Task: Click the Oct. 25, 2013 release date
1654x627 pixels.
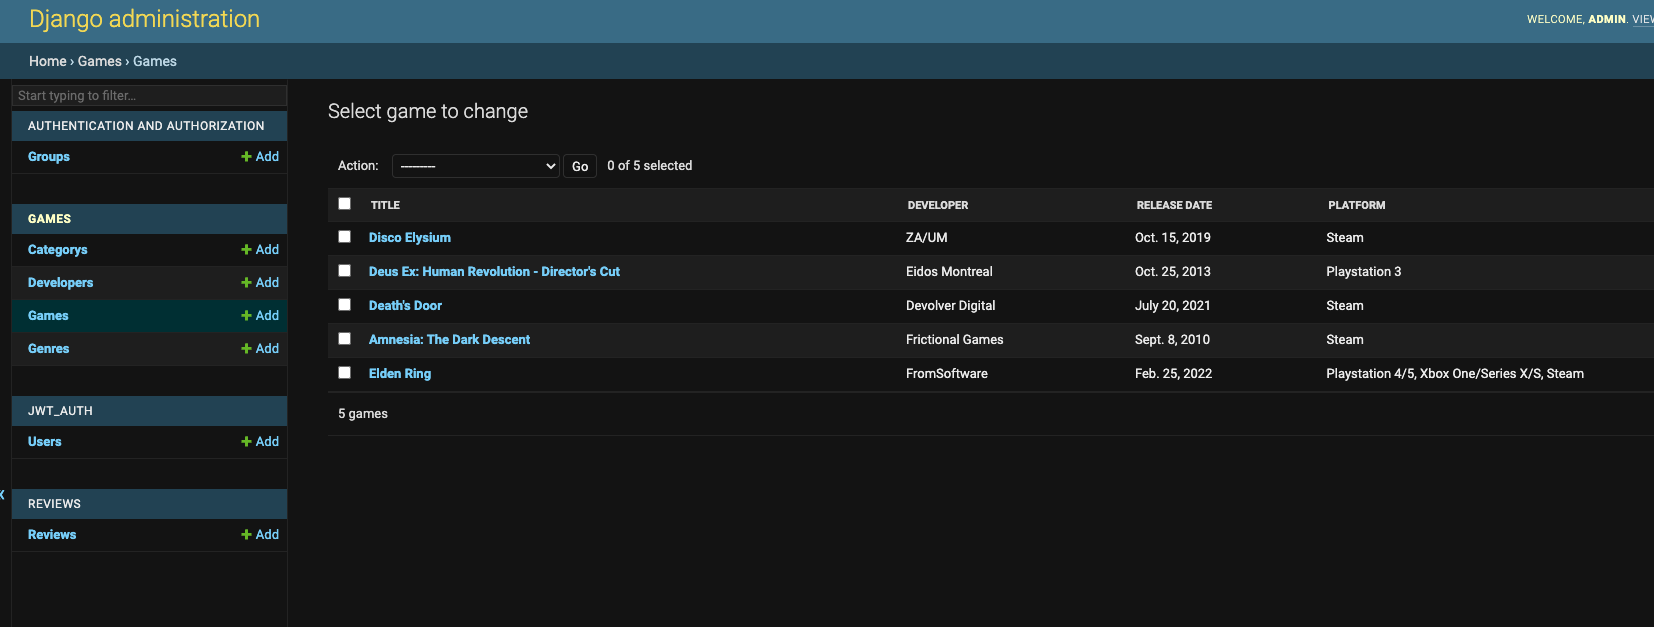Action: 1173,272
